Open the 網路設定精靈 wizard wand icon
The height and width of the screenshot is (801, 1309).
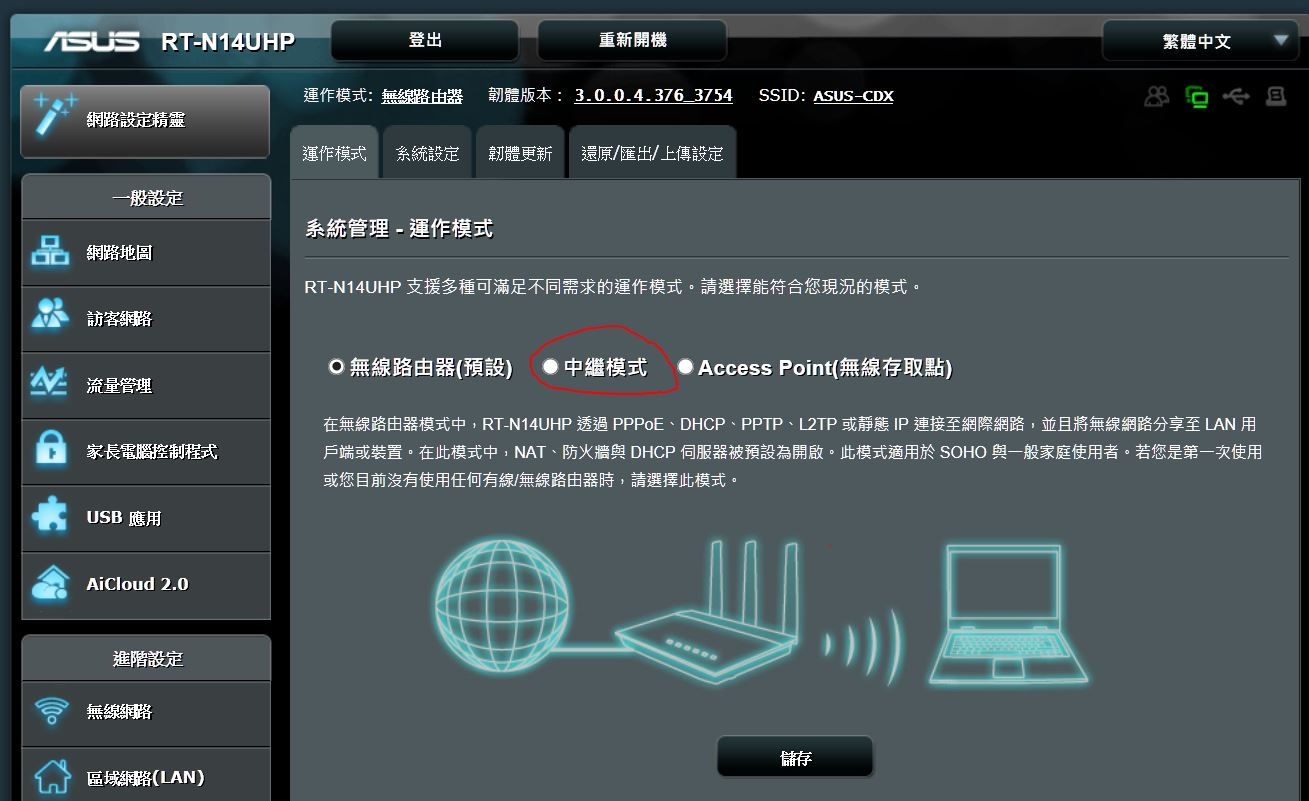click(x=54, y=114)
